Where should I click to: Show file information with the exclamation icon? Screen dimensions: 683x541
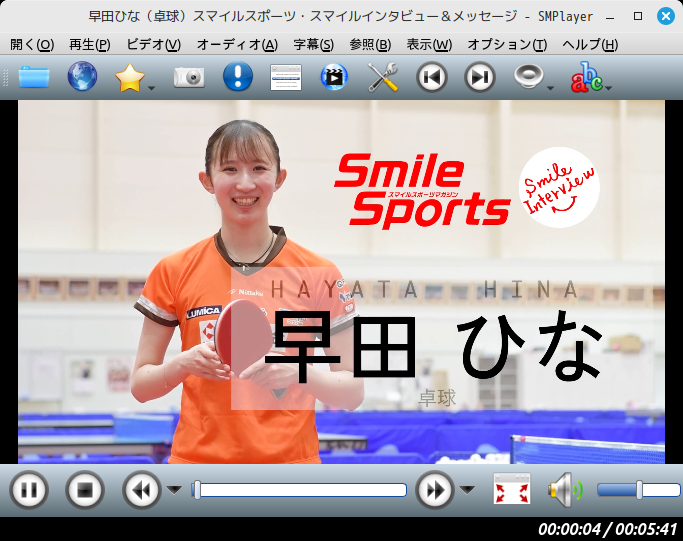pos(237,77)
